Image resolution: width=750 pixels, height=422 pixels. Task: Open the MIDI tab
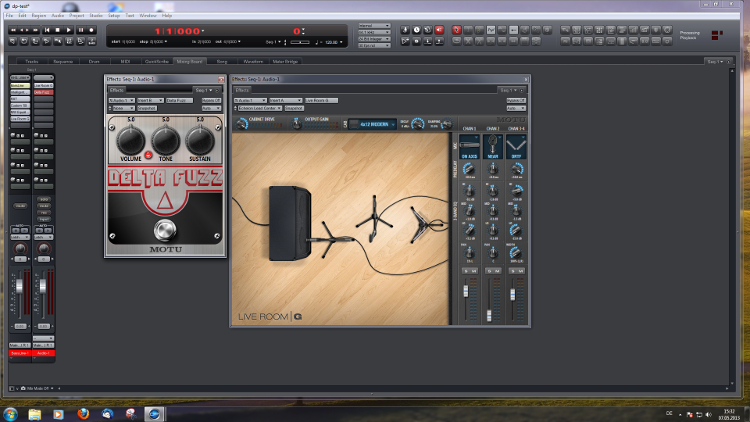coord(125,61)
